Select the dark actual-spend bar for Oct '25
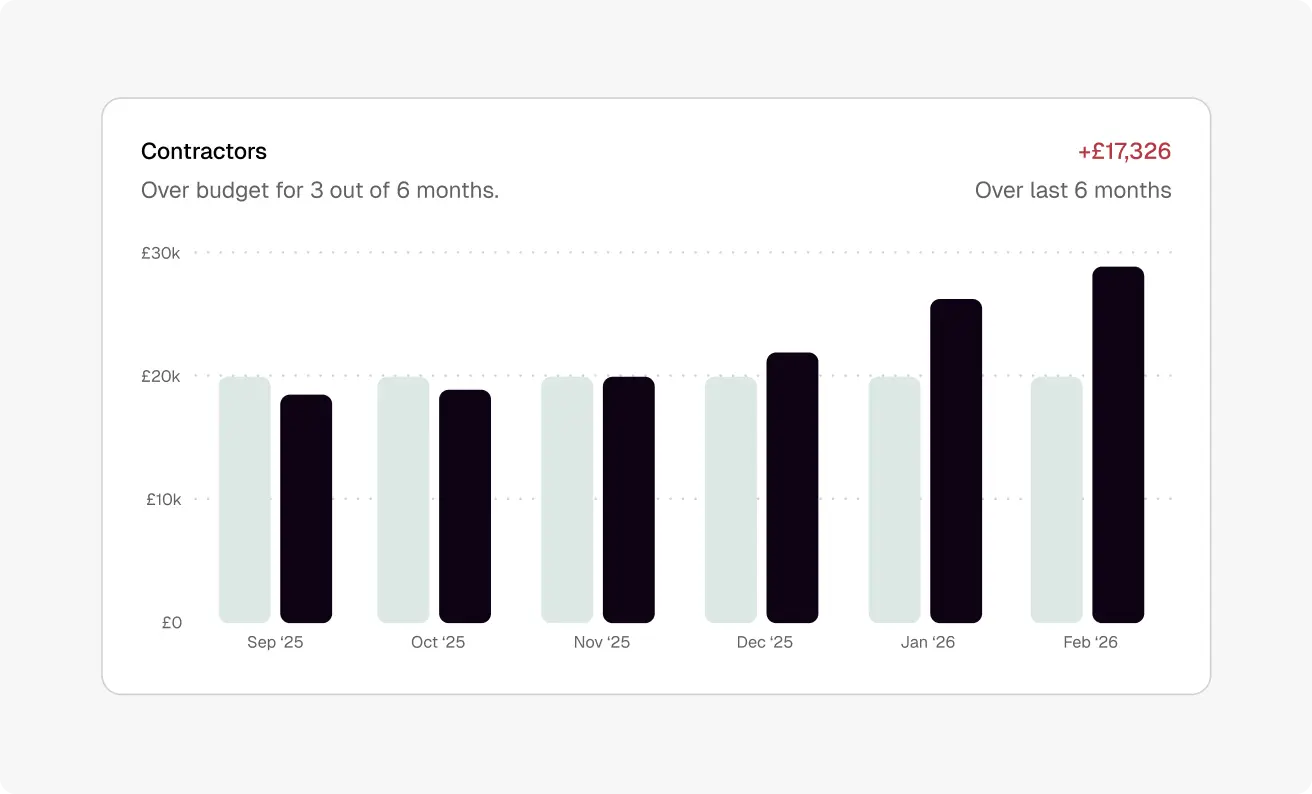Viewport: 1312px width, 794px height. 465,506
